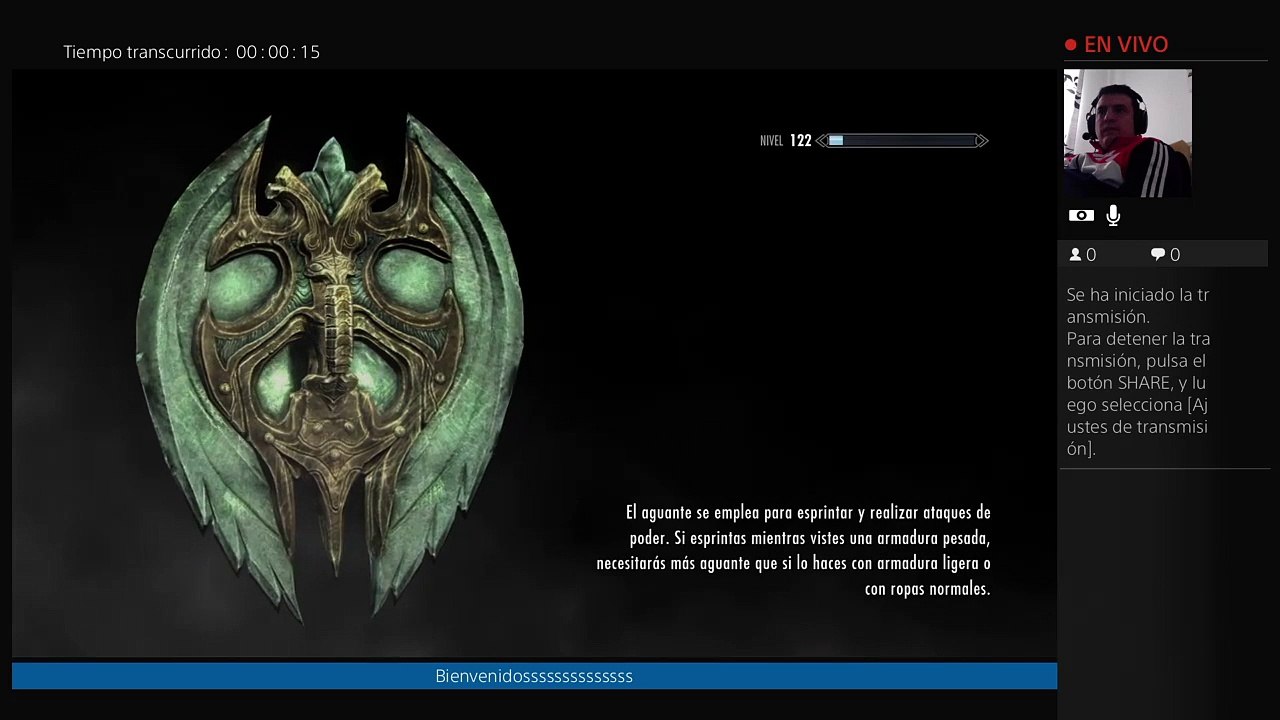Open the comments speech bubble icon

(1158, 255)
